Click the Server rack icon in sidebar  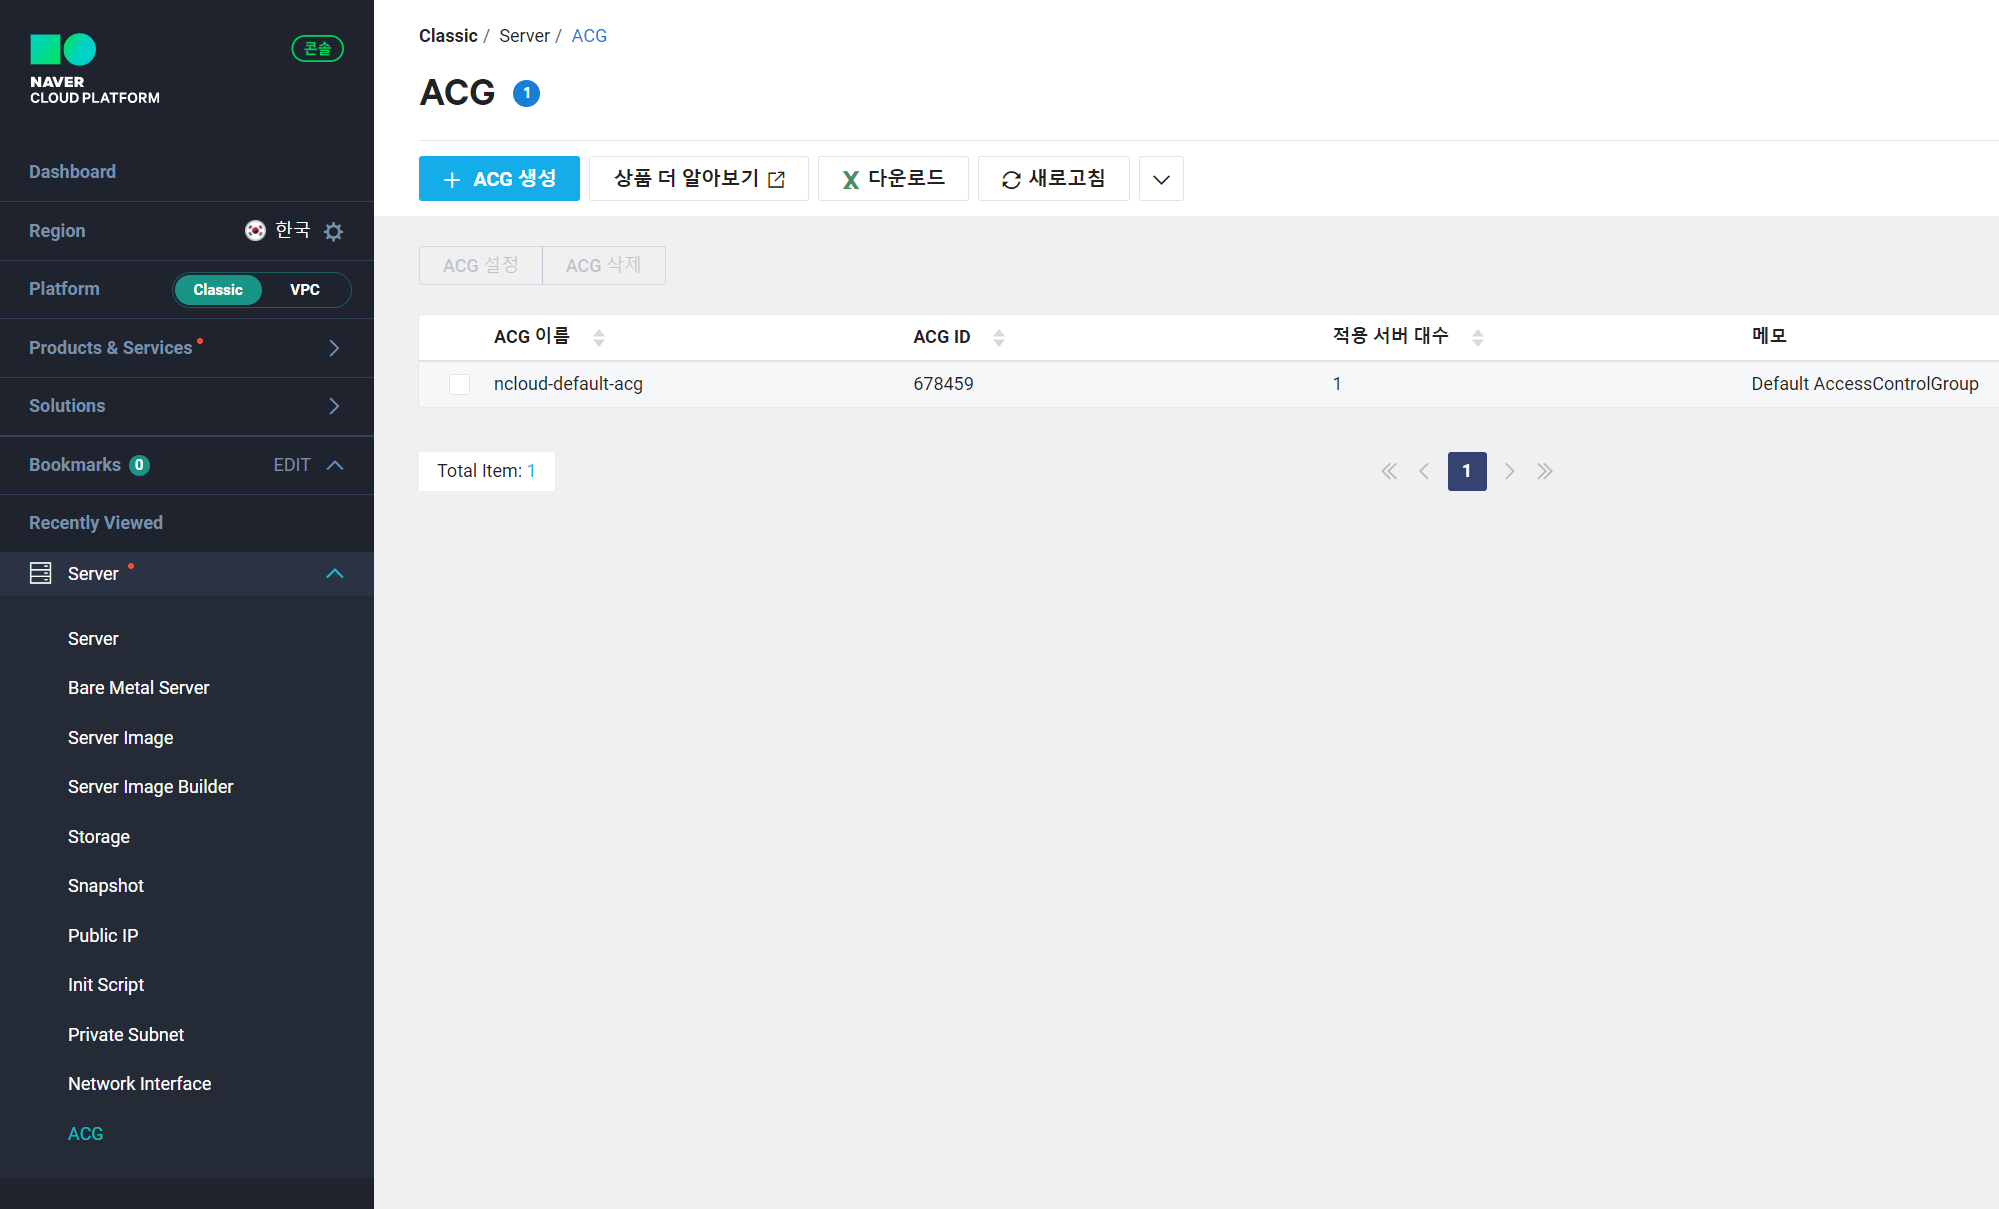[x=40, y=573]
